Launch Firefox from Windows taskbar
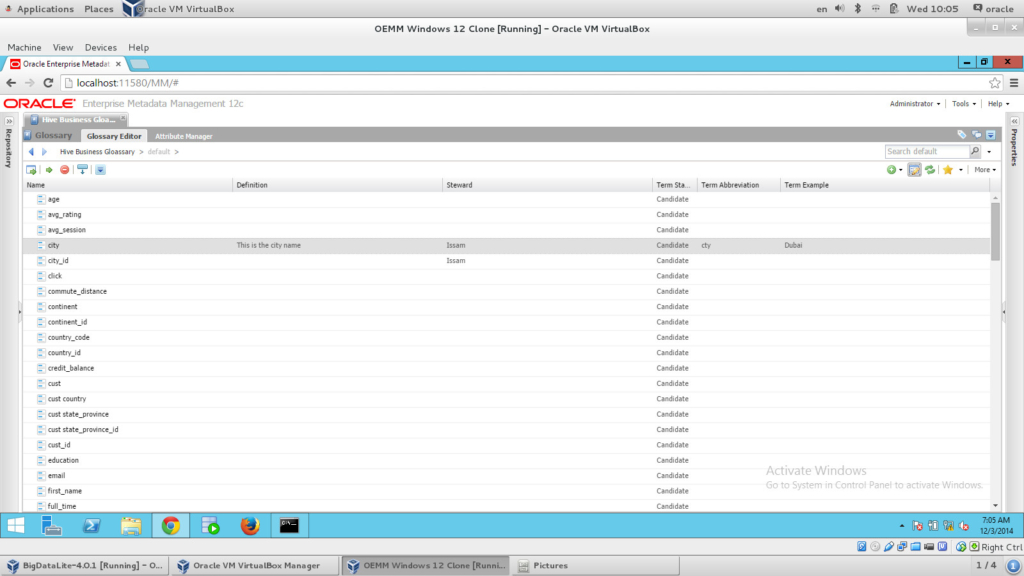1024x576 pixels. pos(250,526)
